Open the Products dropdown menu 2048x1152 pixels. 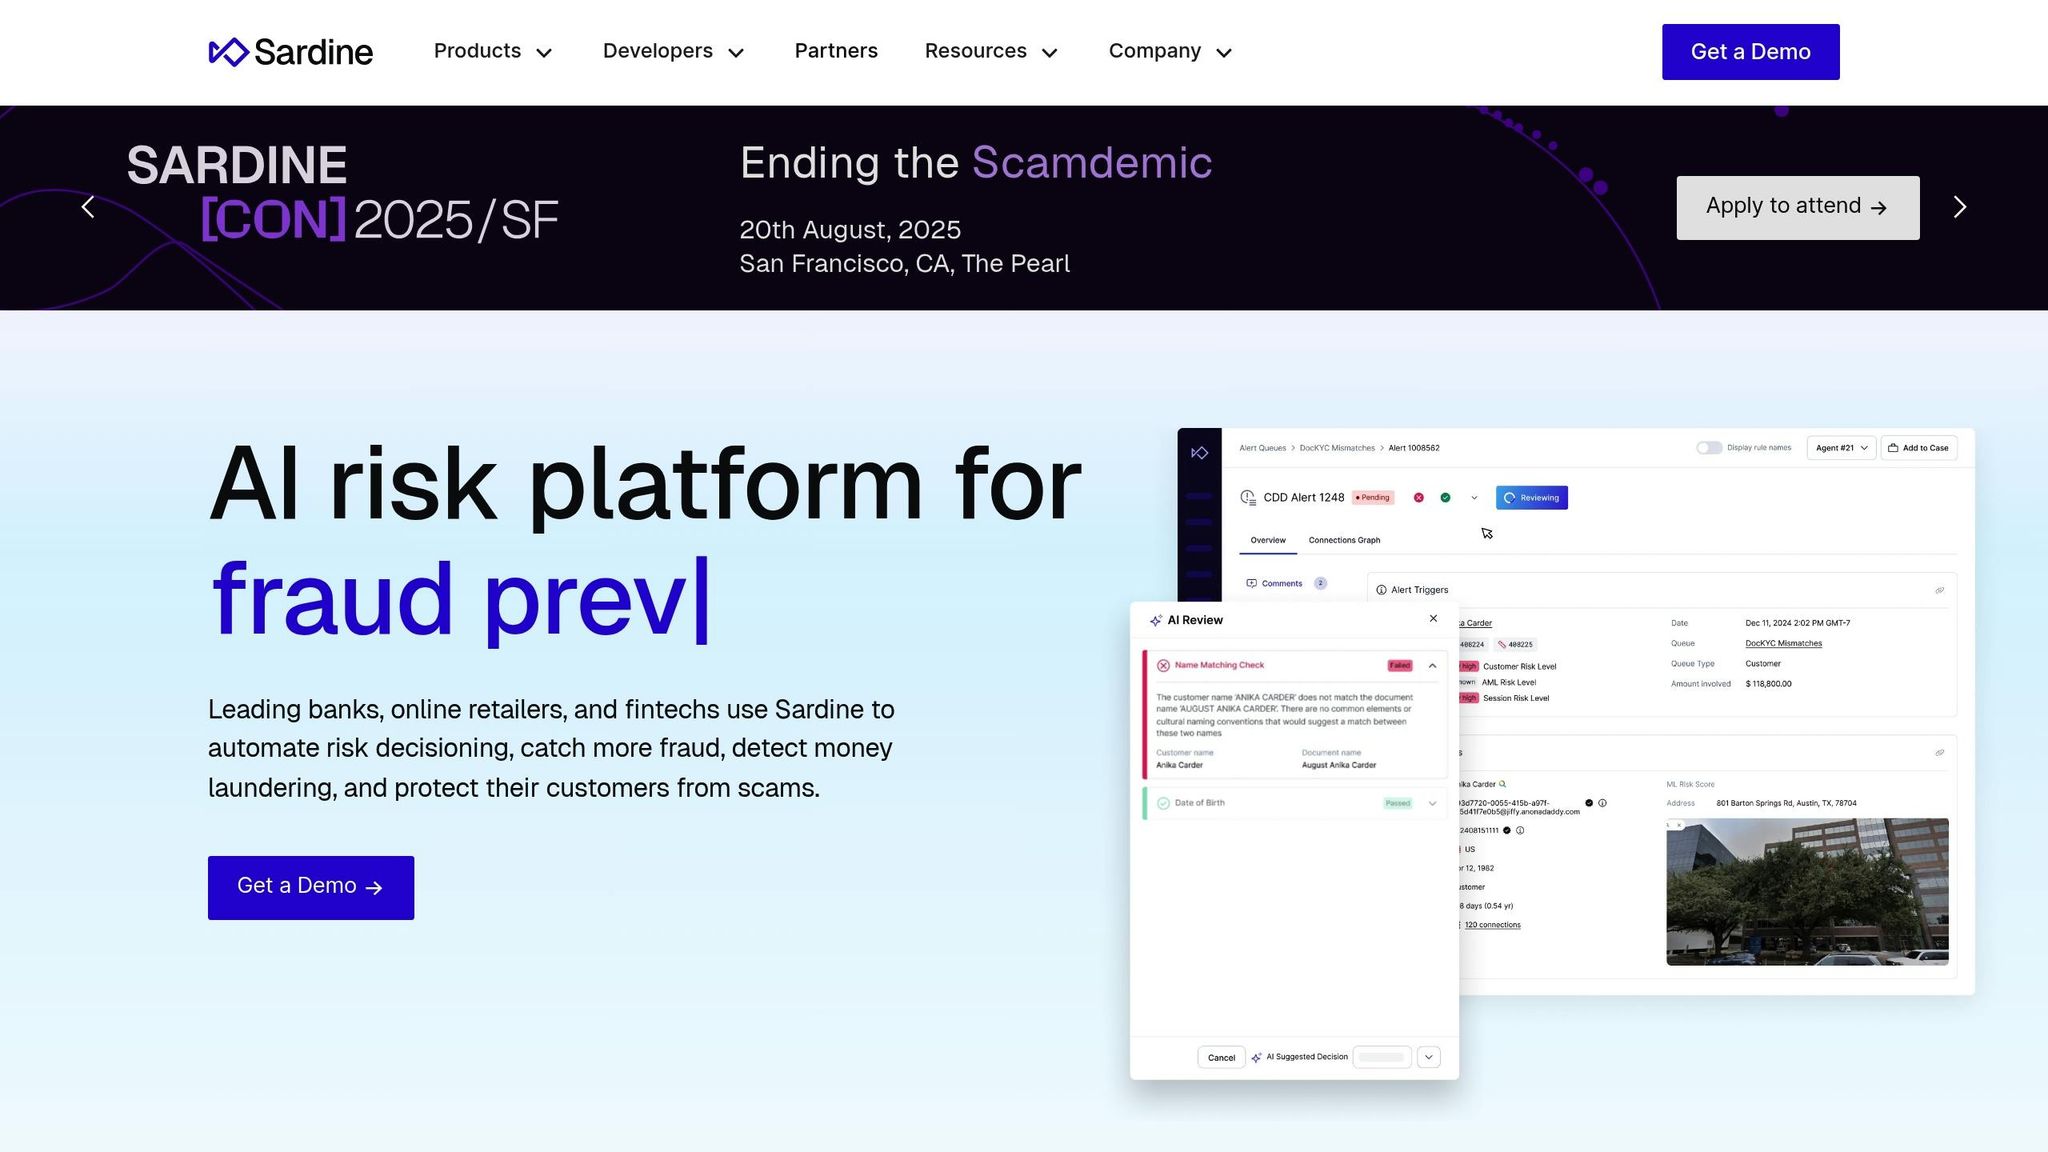(493, 52)
